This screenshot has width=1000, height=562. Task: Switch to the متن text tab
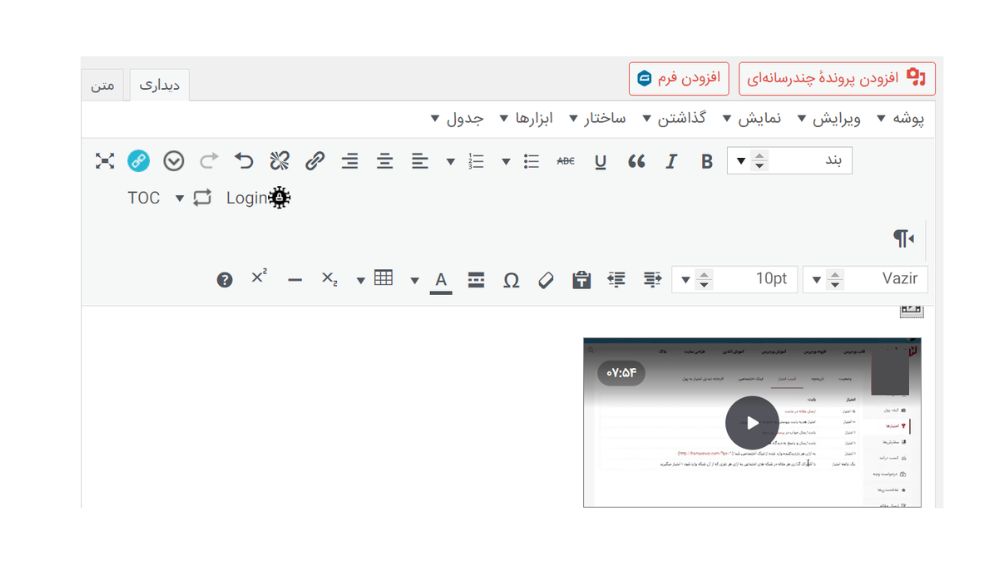pyautogui.click(x=102, y=85)
